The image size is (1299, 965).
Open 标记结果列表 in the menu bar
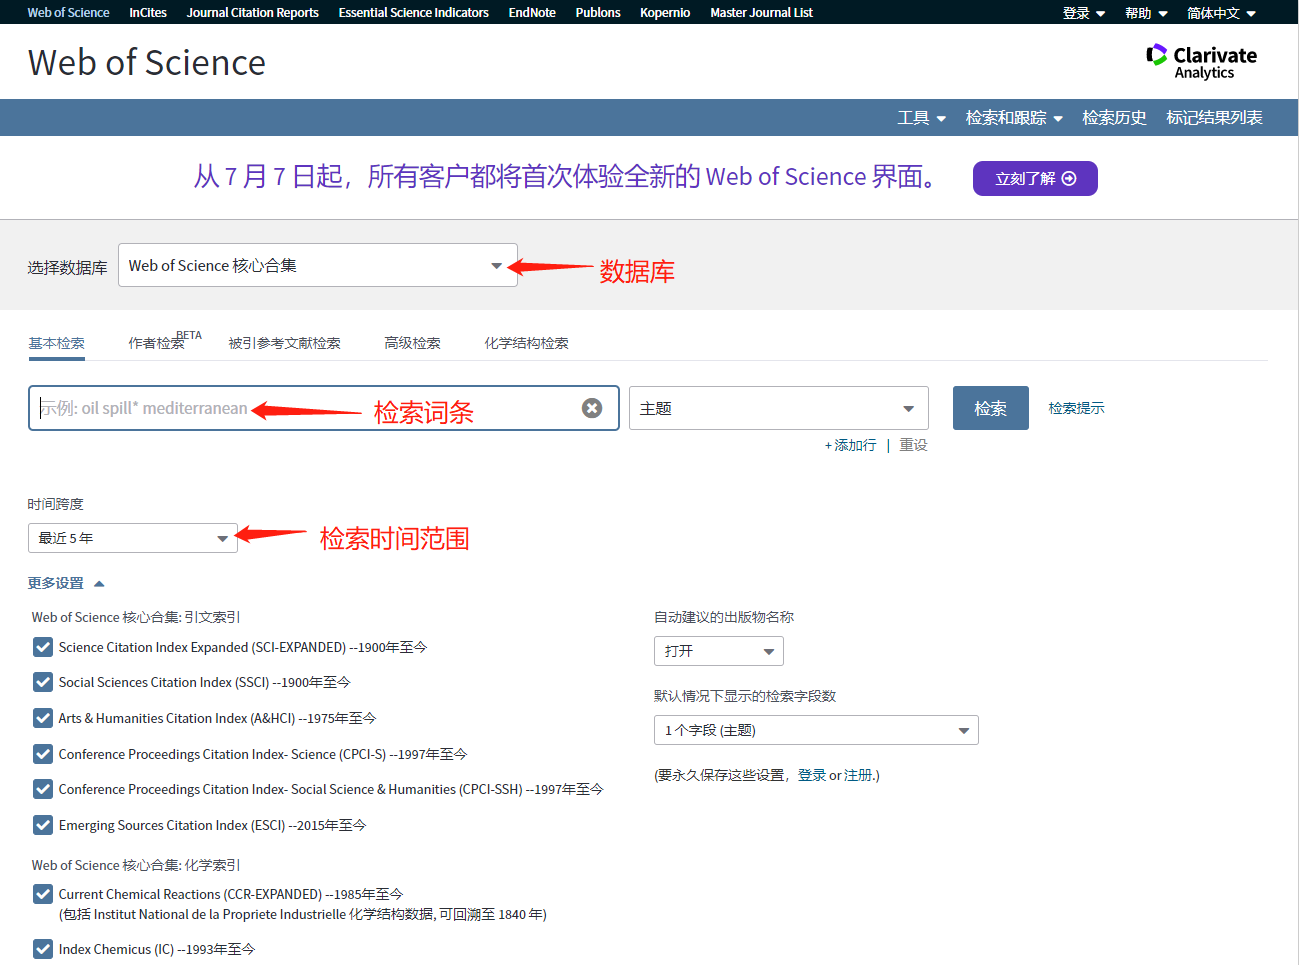(x=1214, y=118)
